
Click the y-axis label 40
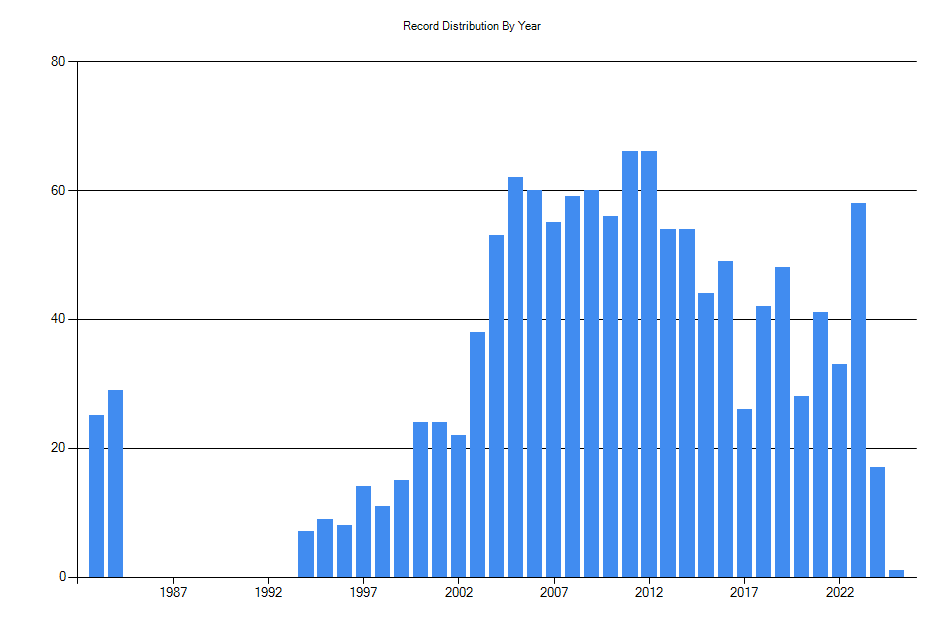click(58, 319)
